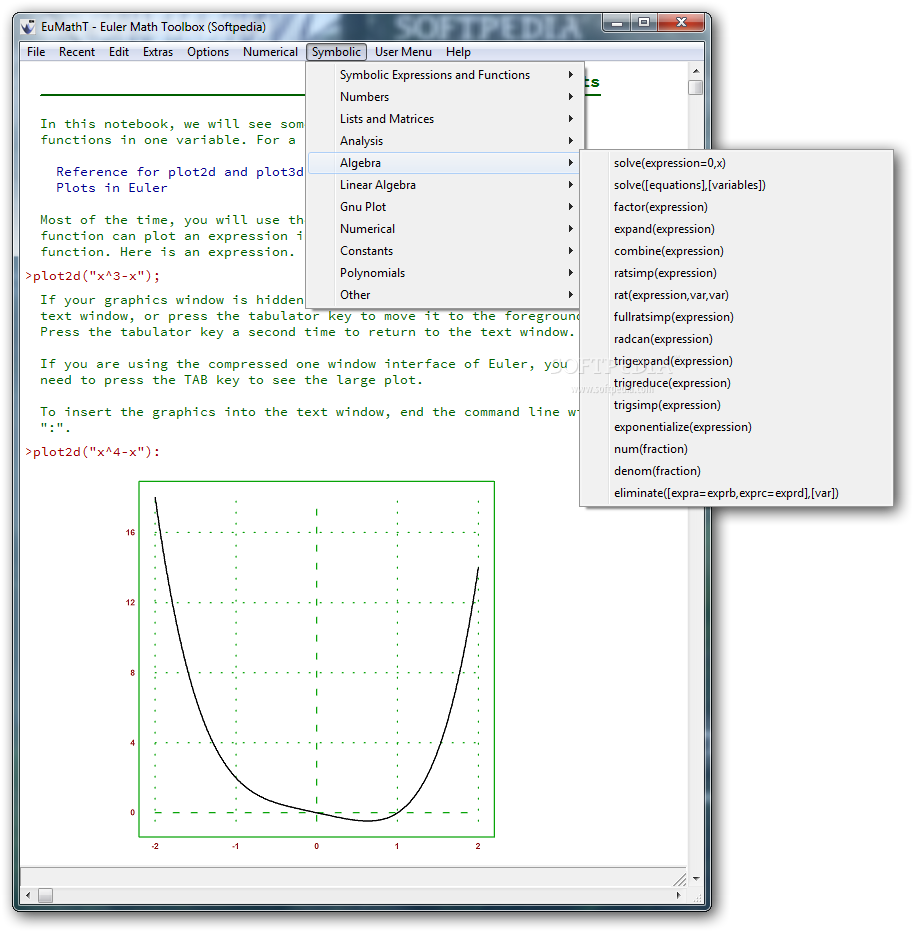Select combine(expression) entry
Viewport: 914px width, 932px height.
point(736,251)
